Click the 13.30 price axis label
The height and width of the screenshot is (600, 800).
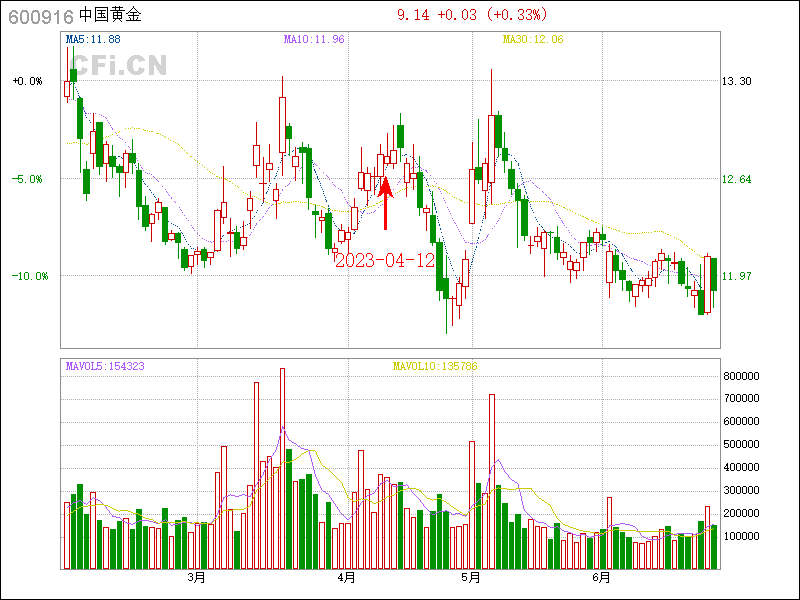(x=737, y=82)
